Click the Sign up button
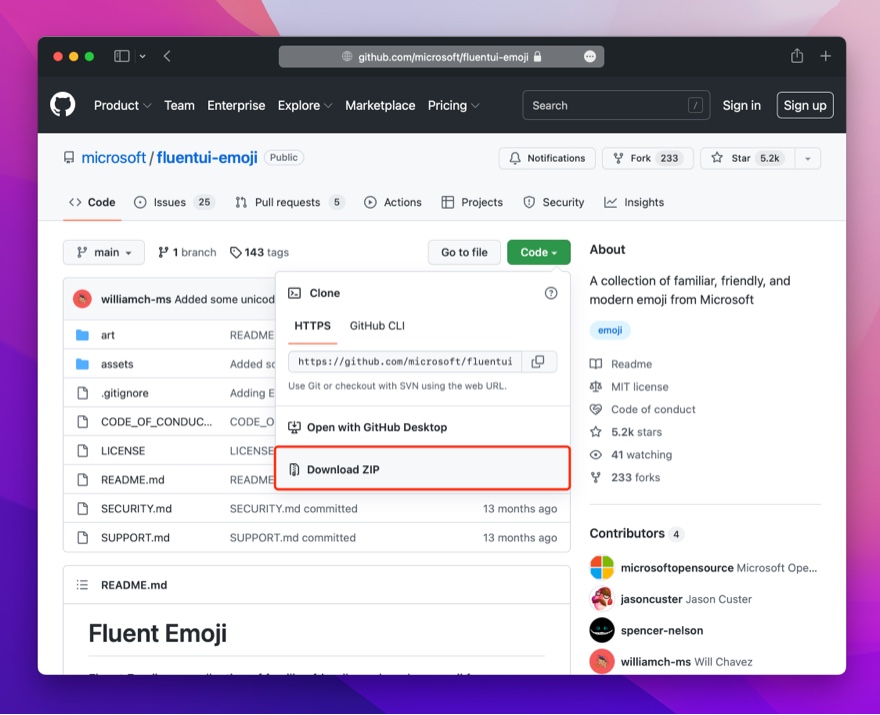The image size is (880, 715). coord(805,106)
